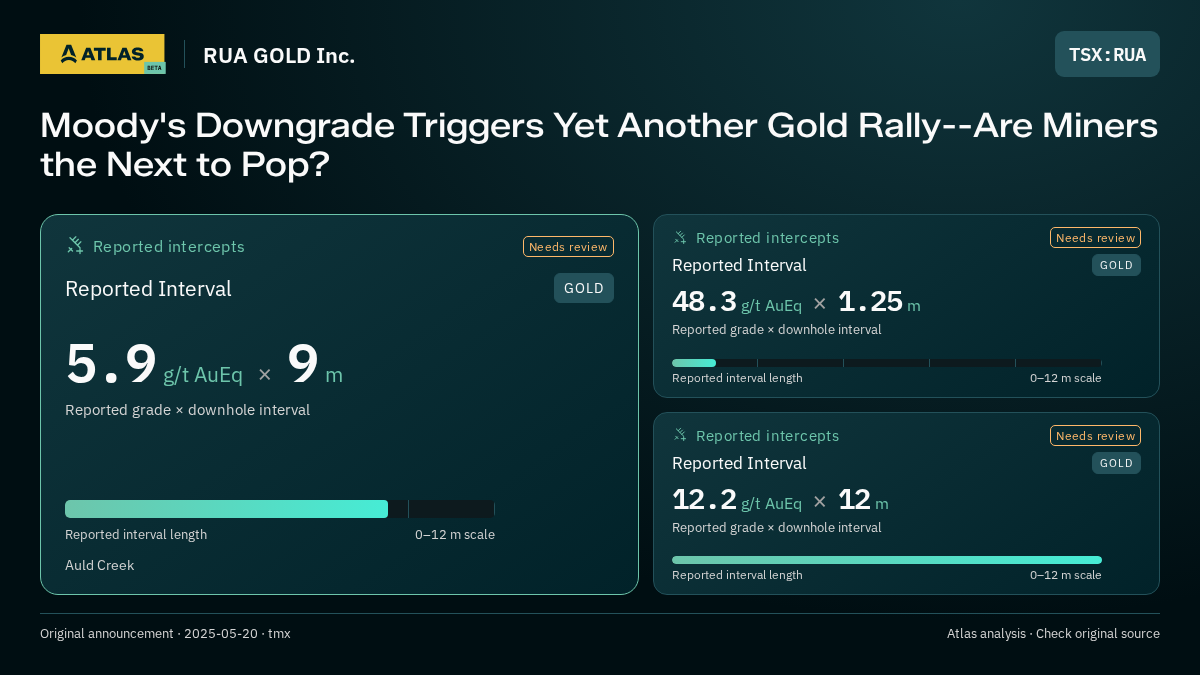Viewport: 1200px width, 675px height.
Task: Click the drill icon in Auld Creek card
Action: 75,246
